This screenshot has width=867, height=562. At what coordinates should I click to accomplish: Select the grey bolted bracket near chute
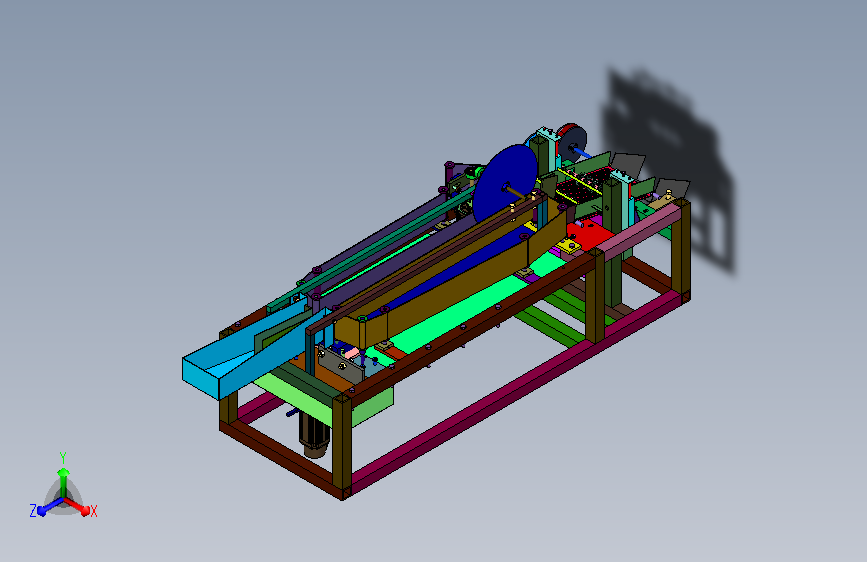342,363
